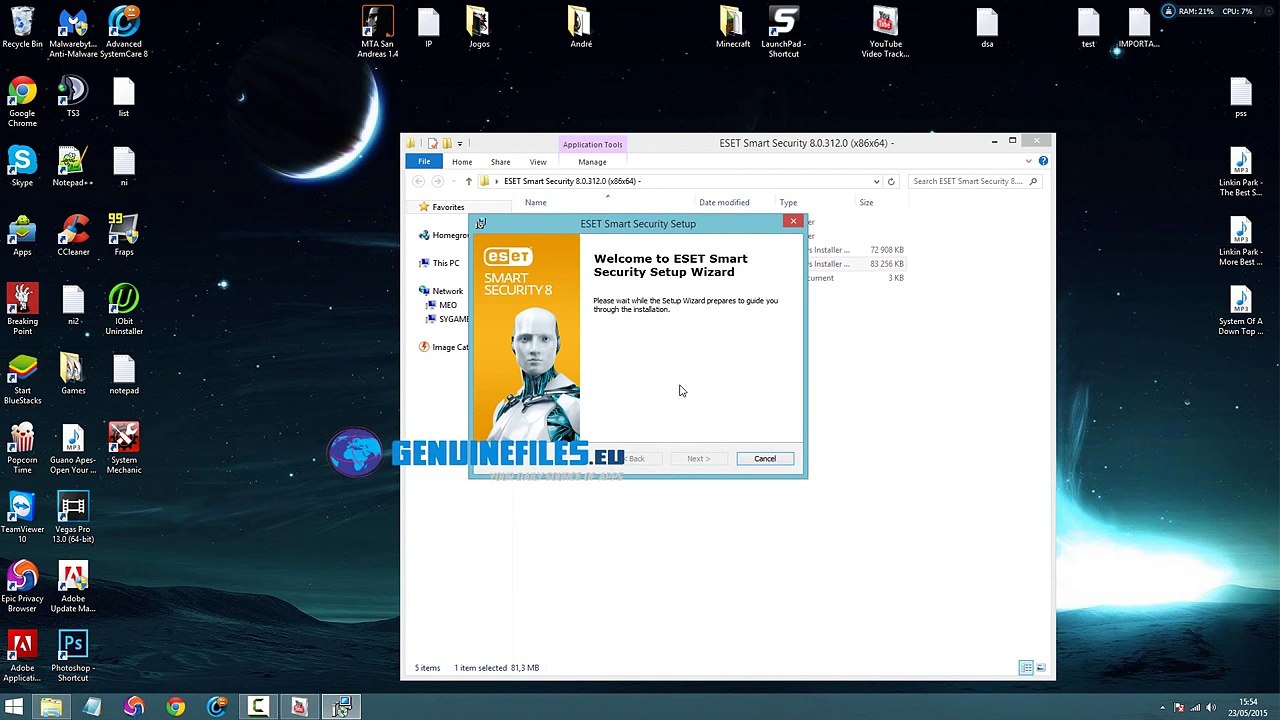The width and height of the screenshot is (1280, 720).
Task: Switch to details view layout icon
Action: pos(1026,667)
